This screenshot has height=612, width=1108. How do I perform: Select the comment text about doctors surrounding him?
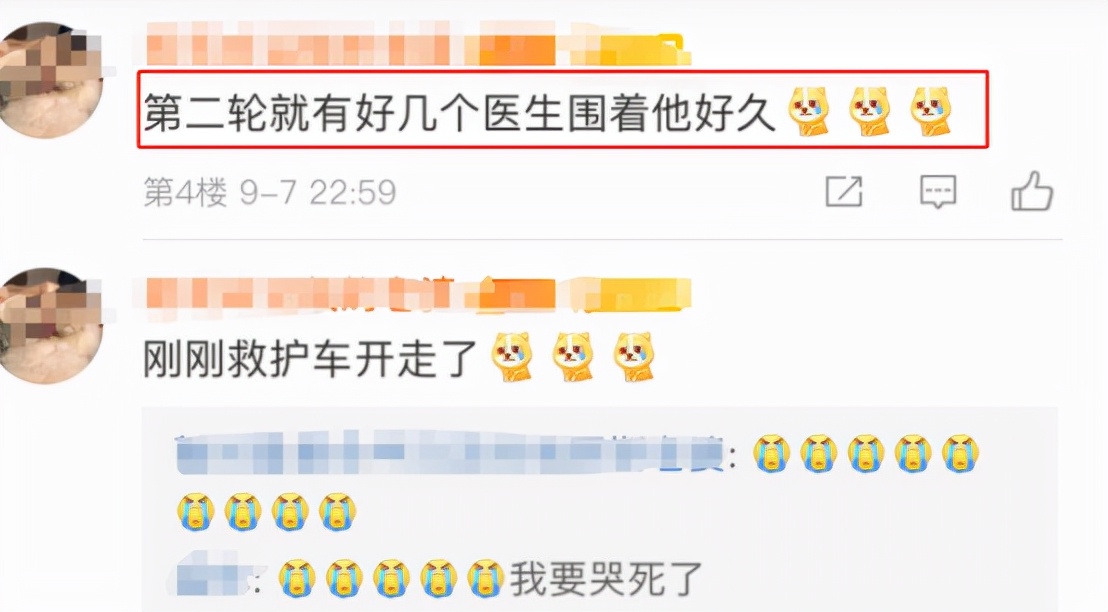click(459, 112)
